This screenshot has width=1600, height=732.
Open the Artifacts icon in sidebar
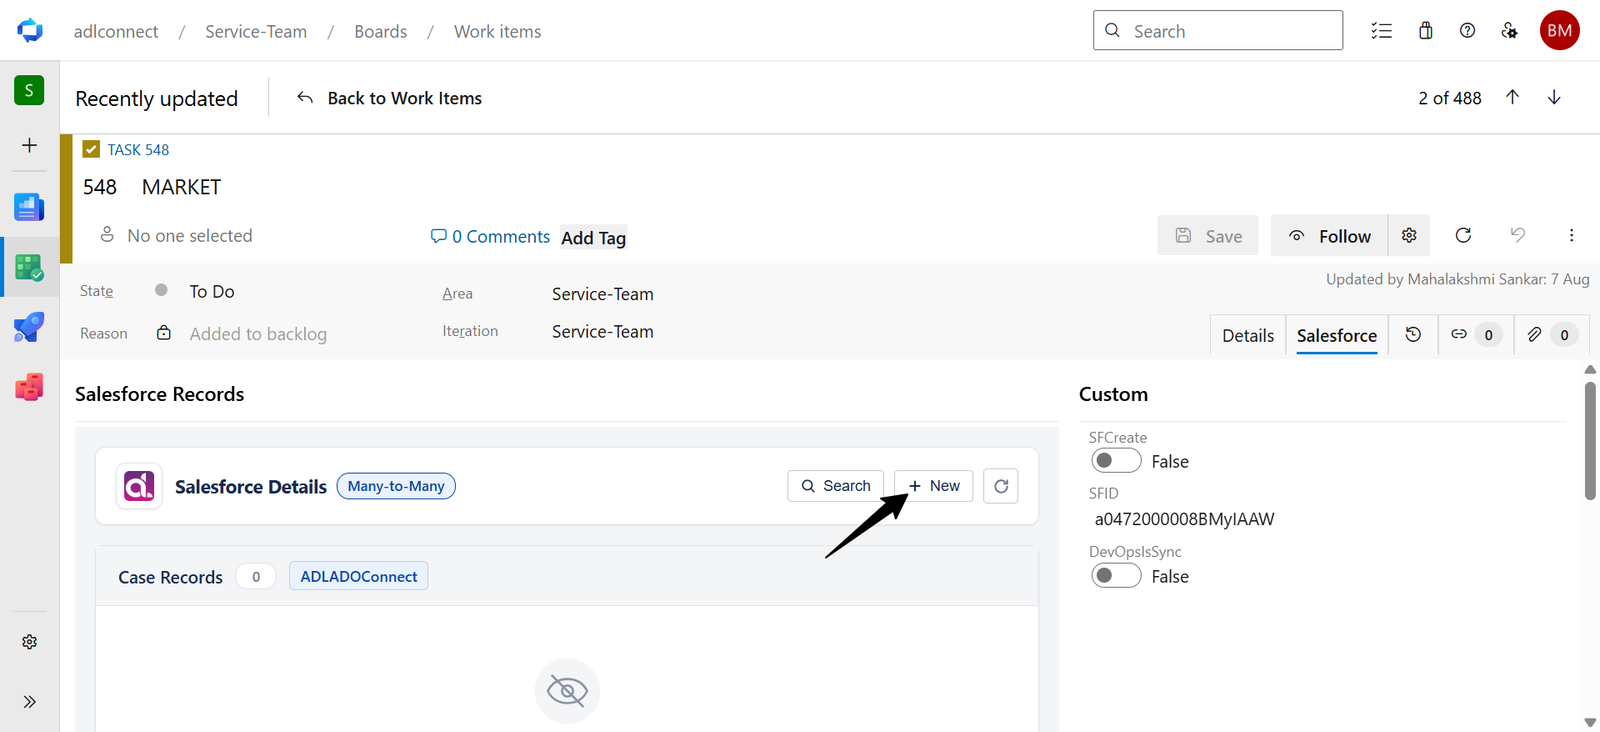pos(29,387)
